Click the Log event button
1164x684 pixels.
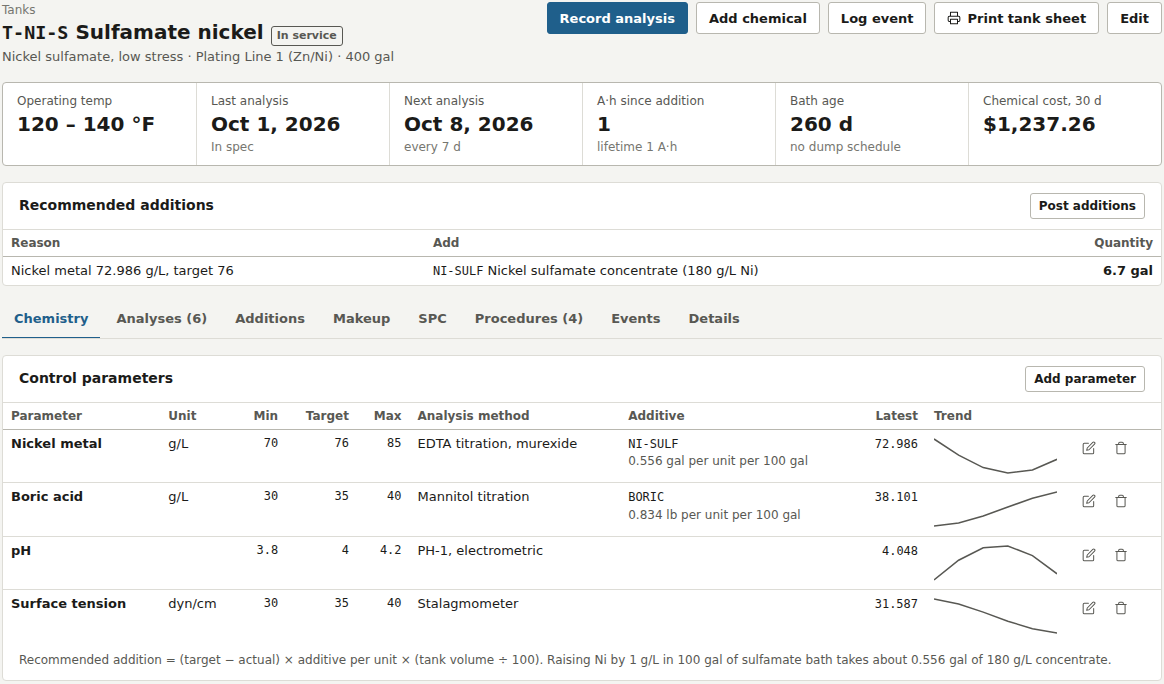pyautogui.click(x=877, y=19)
